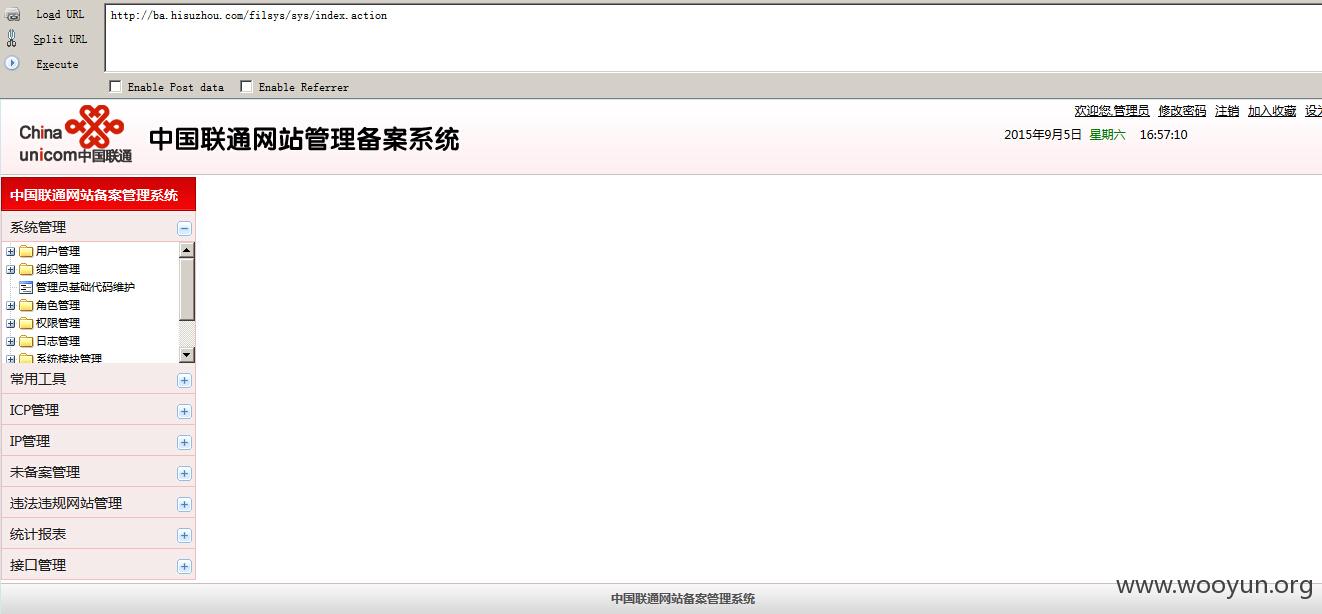Select the 日志管理 tree item
Image resolution: width=1322 pixels, height=614 pixels.
pyautogui.click(x=58, y=341)
